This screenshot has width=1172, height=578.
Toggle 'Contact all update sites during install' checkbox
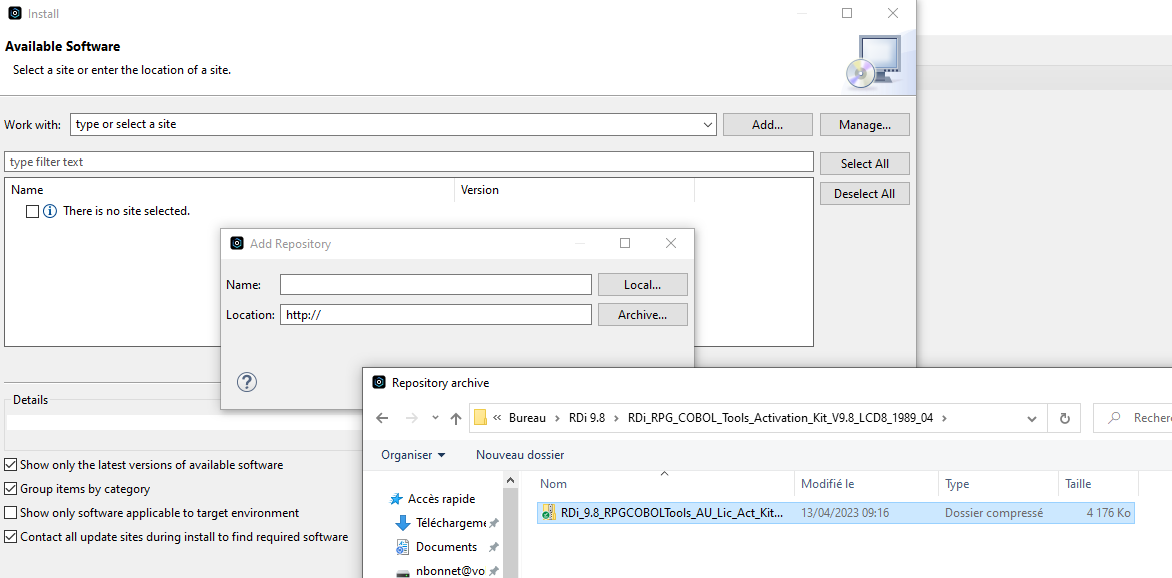[x=10, y=537]
